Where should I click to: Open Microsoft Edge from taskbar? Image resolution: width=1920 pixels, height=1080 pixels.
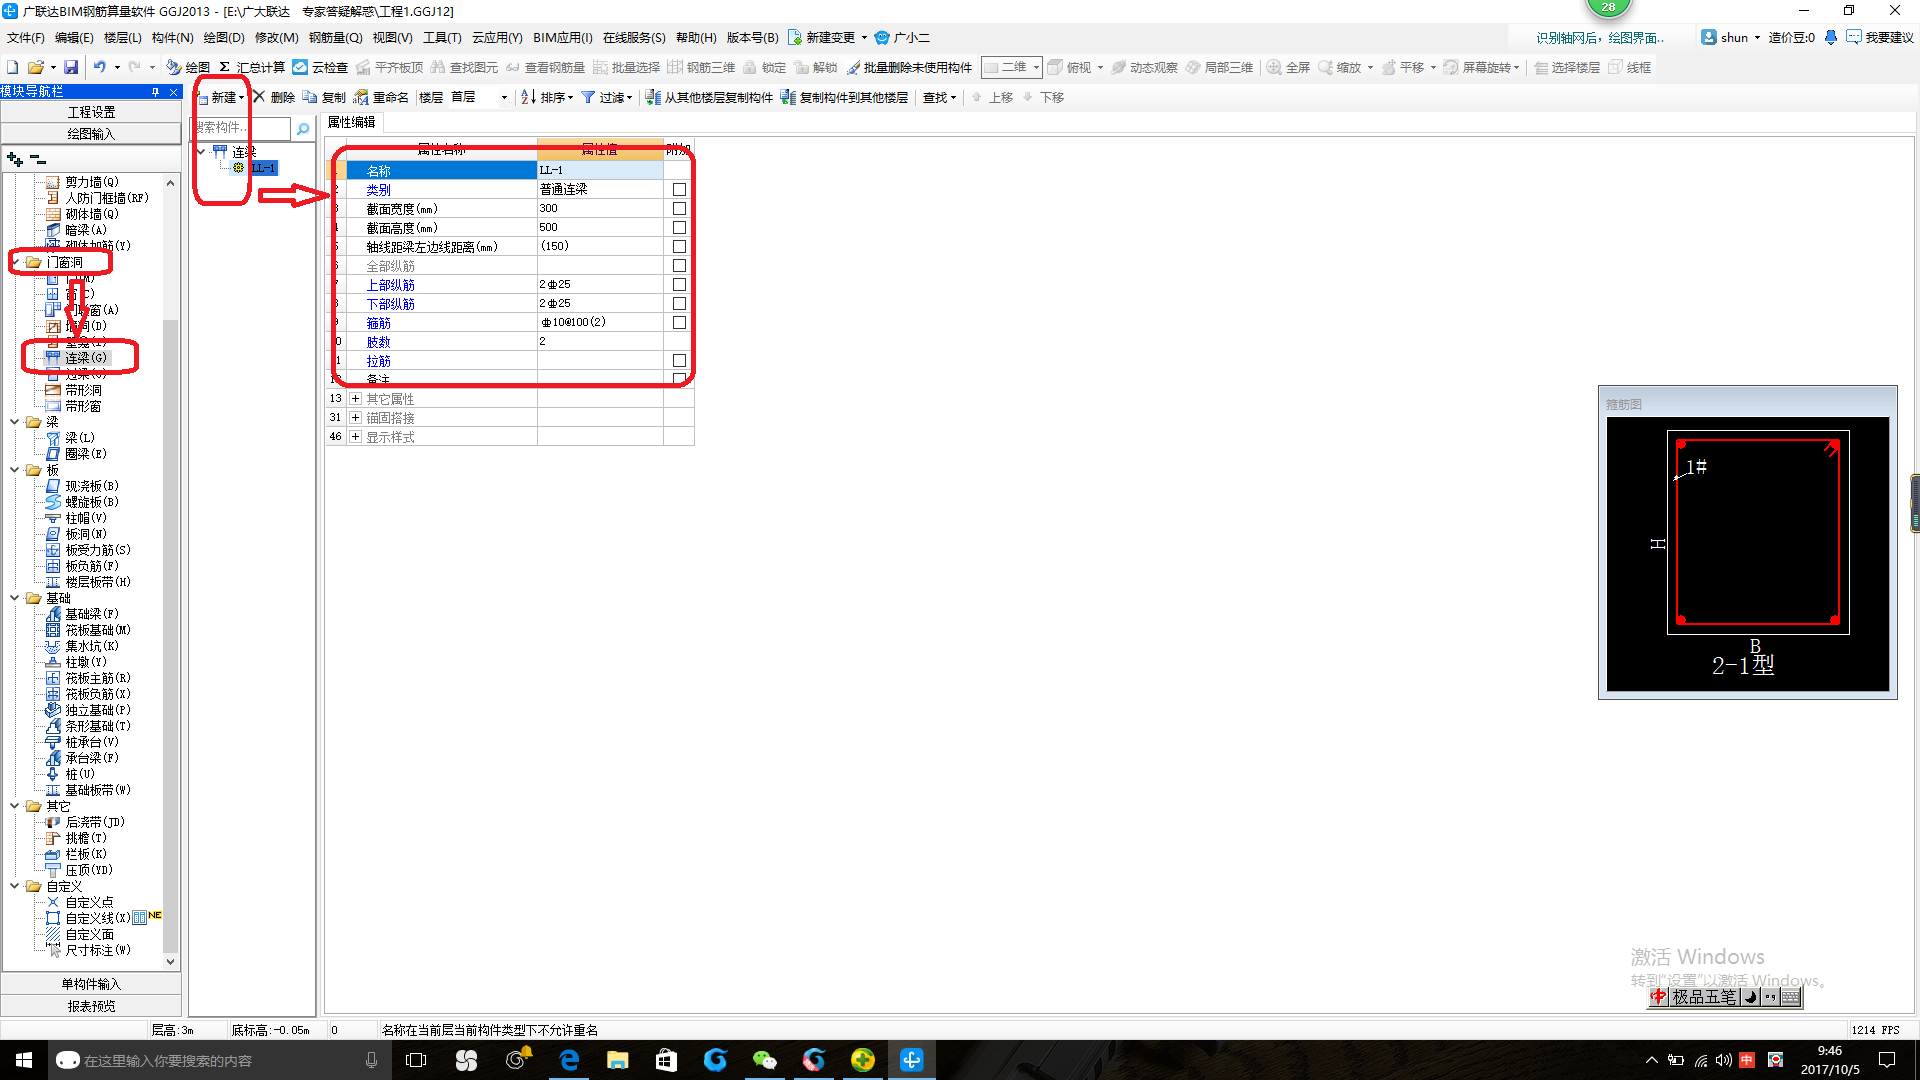click(x=568, y=1060)
